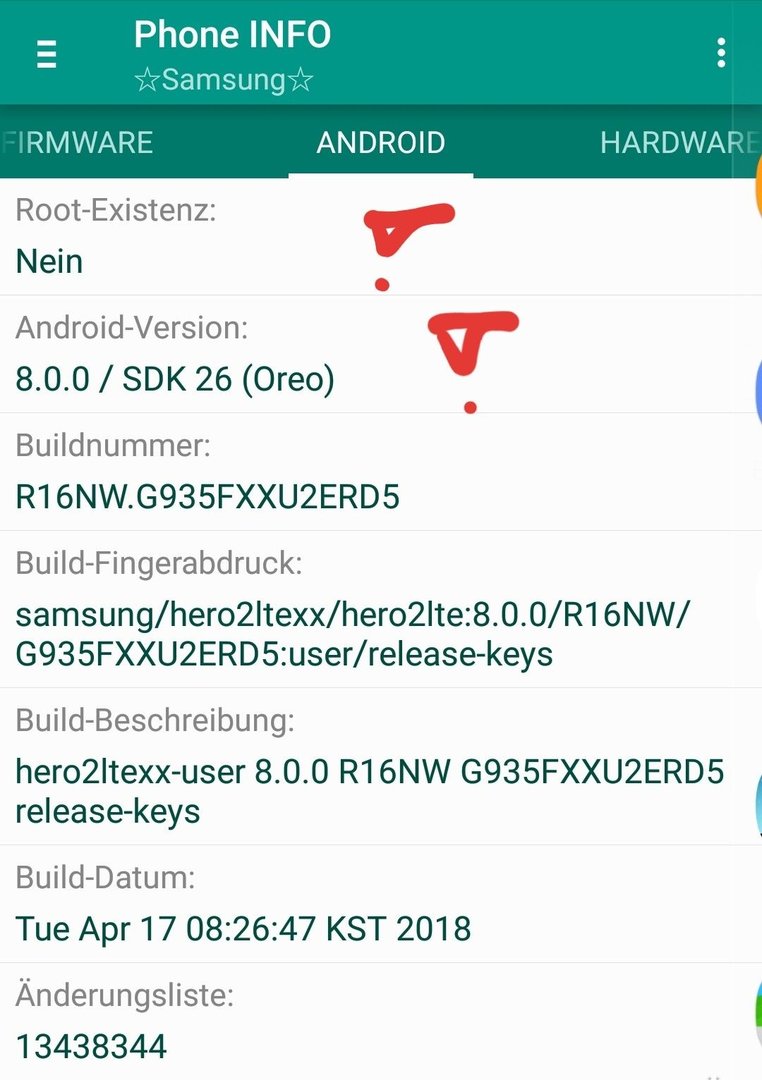Select the Änderungsliste 13438344 row

coord(381,1021)
